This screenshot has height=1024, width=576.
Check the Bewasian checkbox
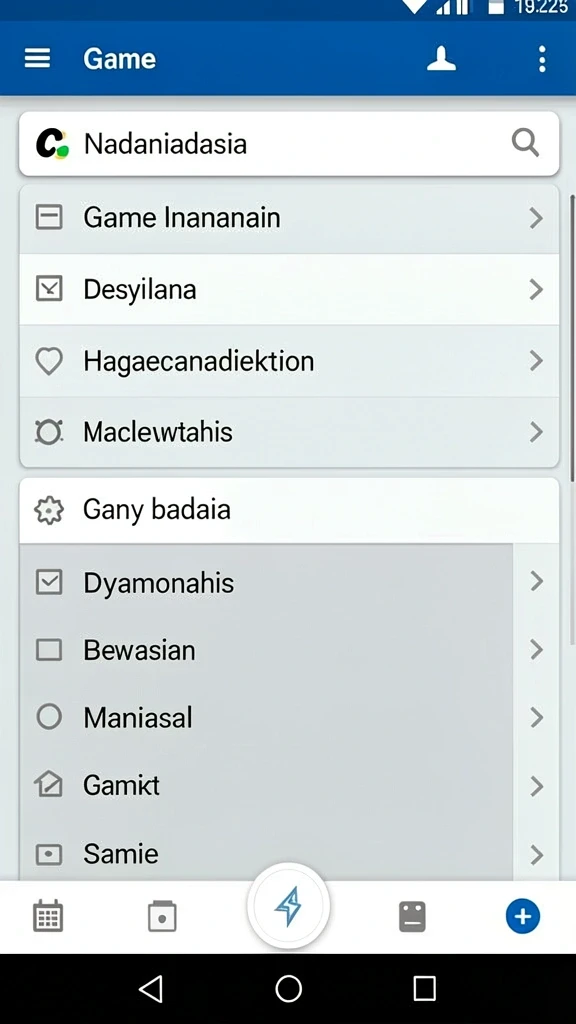(49, 650)
